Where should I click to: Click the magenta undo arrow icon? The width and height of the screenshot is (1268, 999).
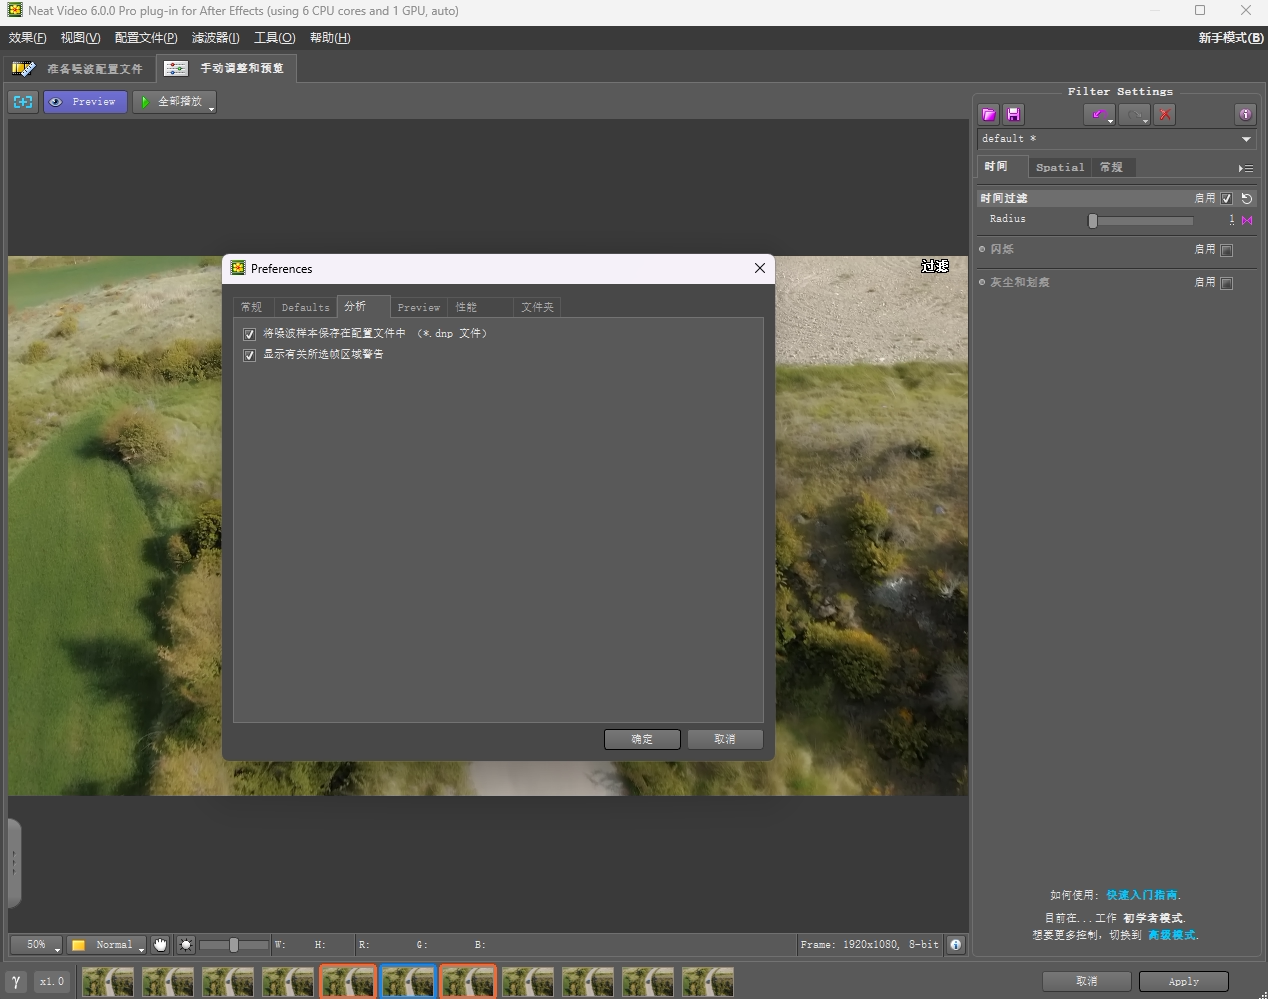[1099, 114]
